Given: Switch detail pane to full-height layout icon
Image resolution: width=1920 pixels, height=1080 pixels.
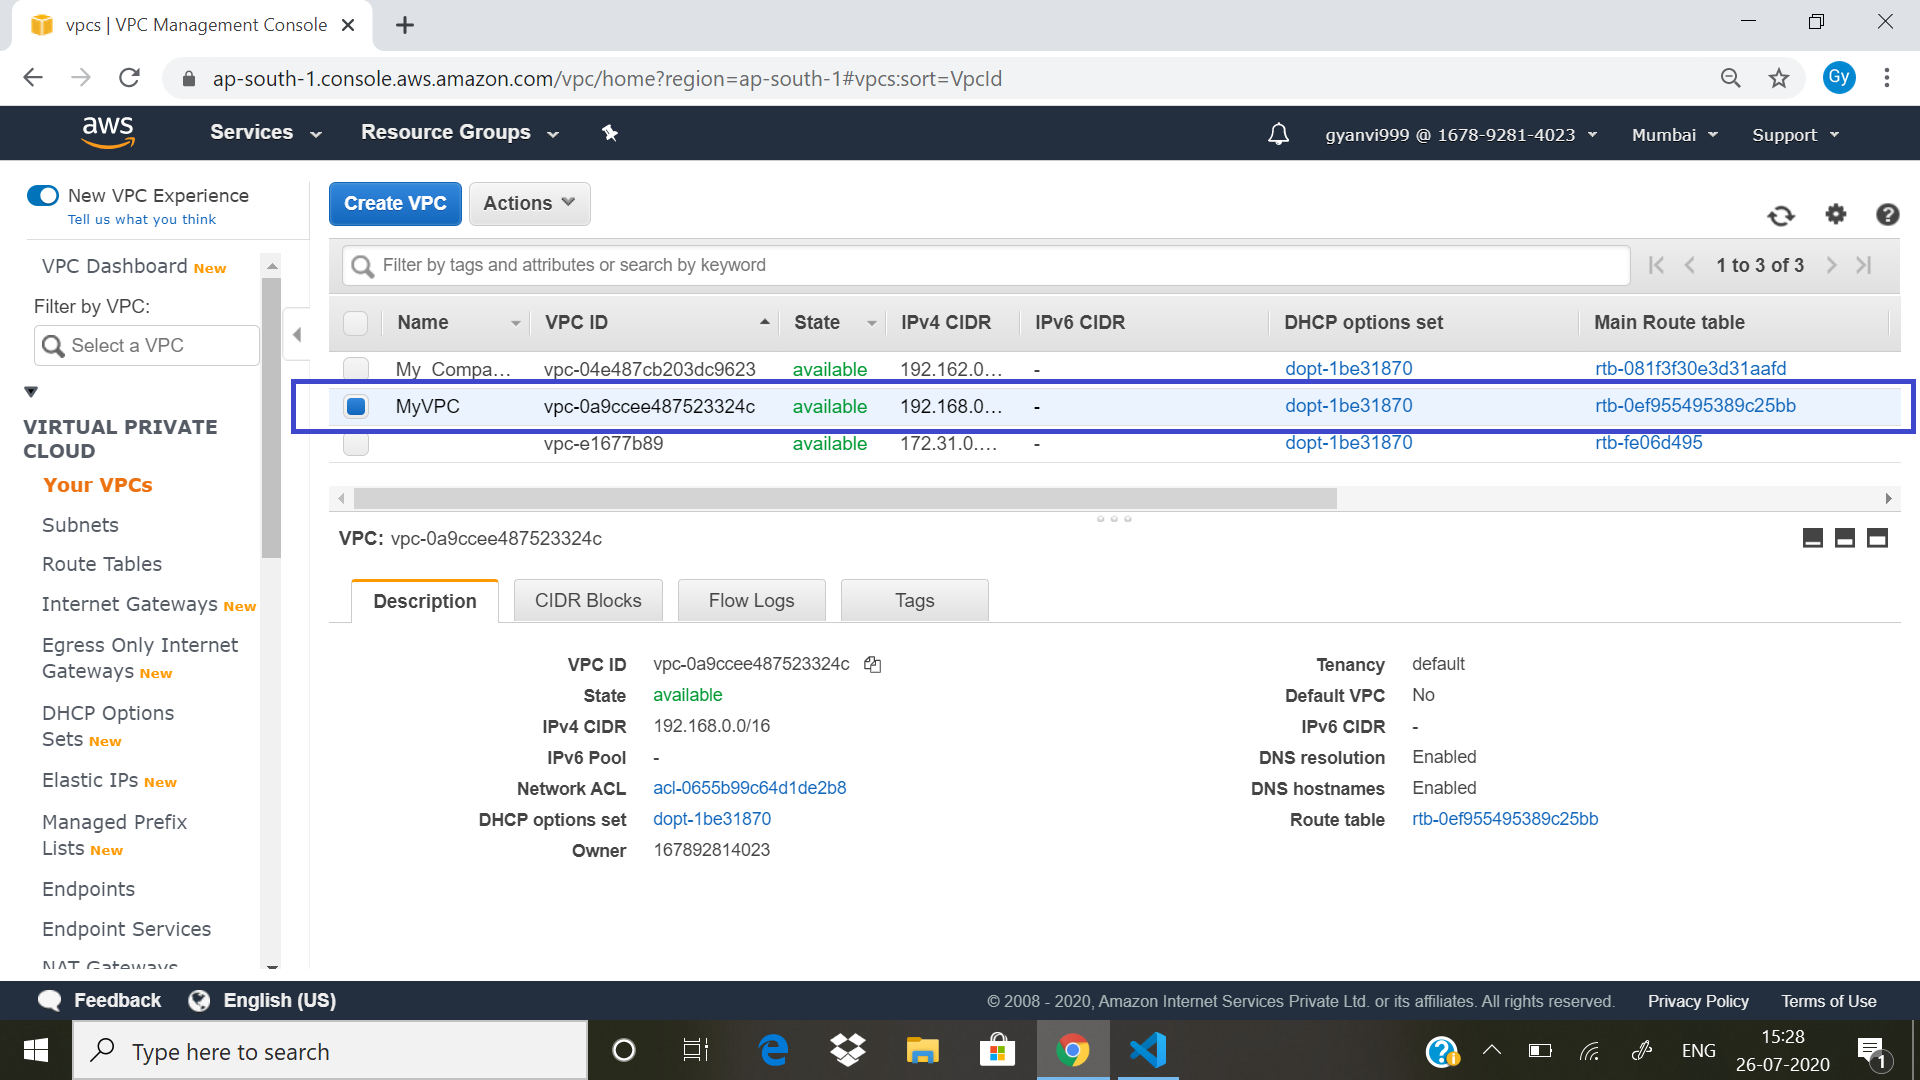Looking at the screenshot, I should (x=1876, y=538).
